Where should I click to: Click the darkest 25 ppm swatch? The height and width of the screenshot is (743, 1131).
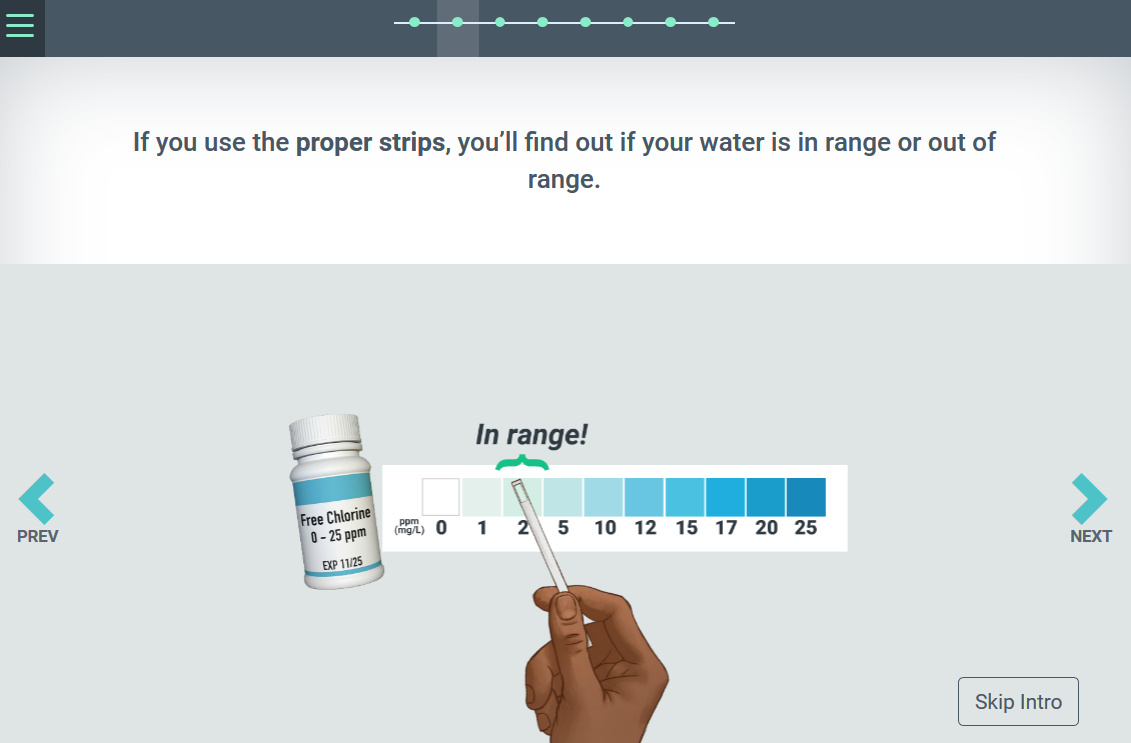(x=806, y=497)
